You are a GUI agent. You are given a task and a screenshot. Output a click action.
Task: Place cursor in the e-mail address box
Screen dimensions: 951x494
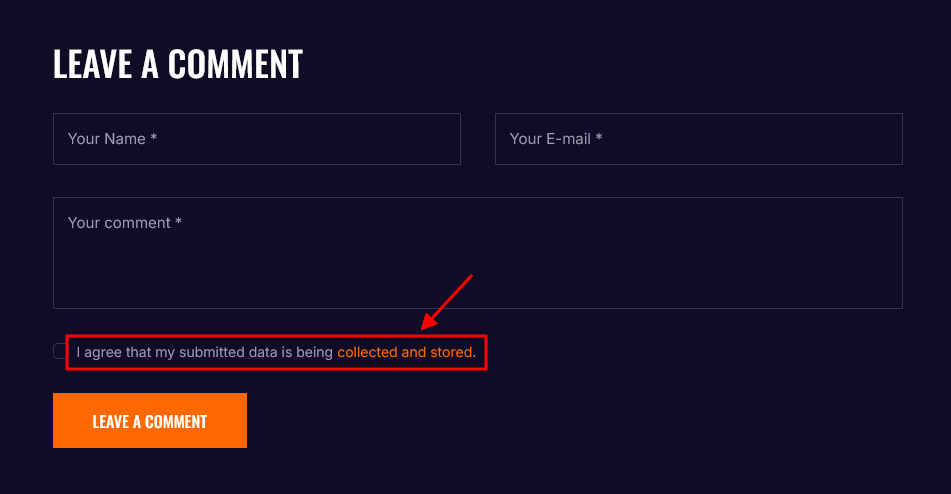(x=698, y=139)
